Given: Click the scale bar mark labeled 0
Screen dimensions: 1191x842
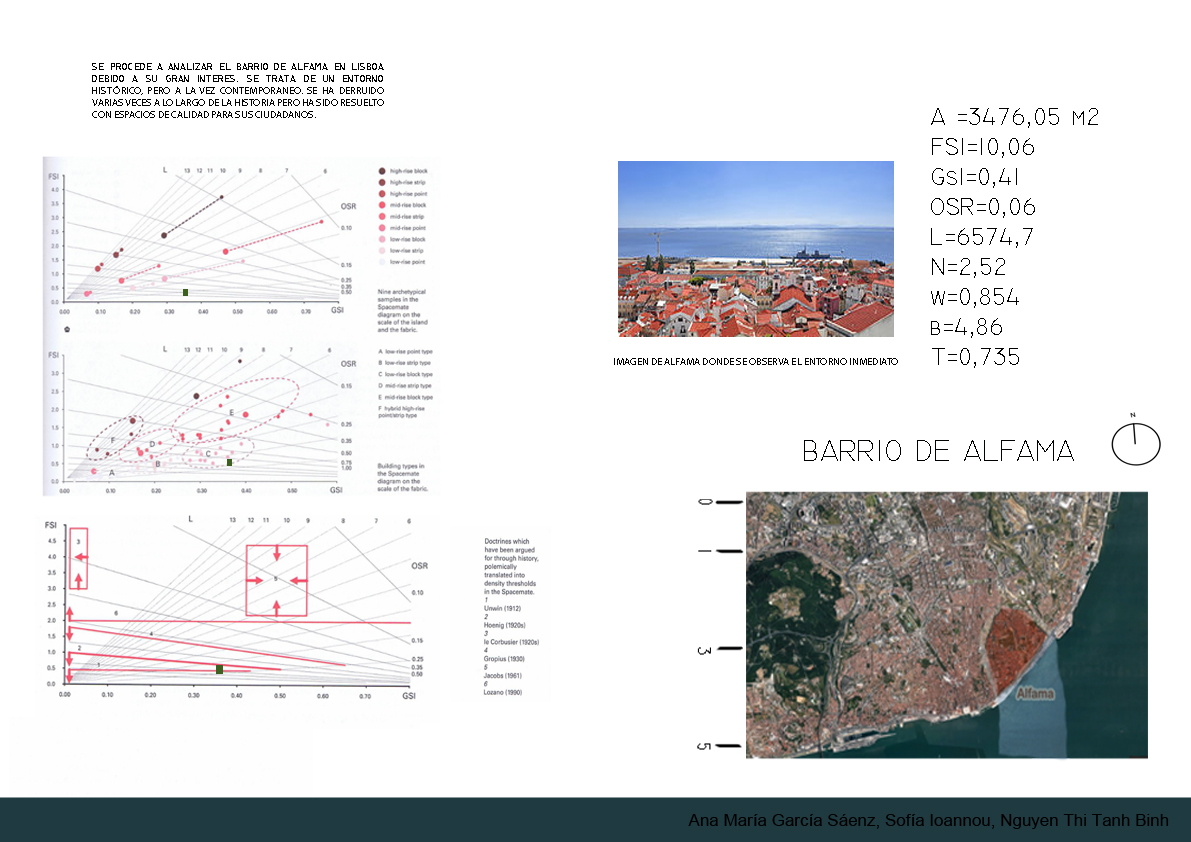Looking at the screenshot, I should click(720, 502).
